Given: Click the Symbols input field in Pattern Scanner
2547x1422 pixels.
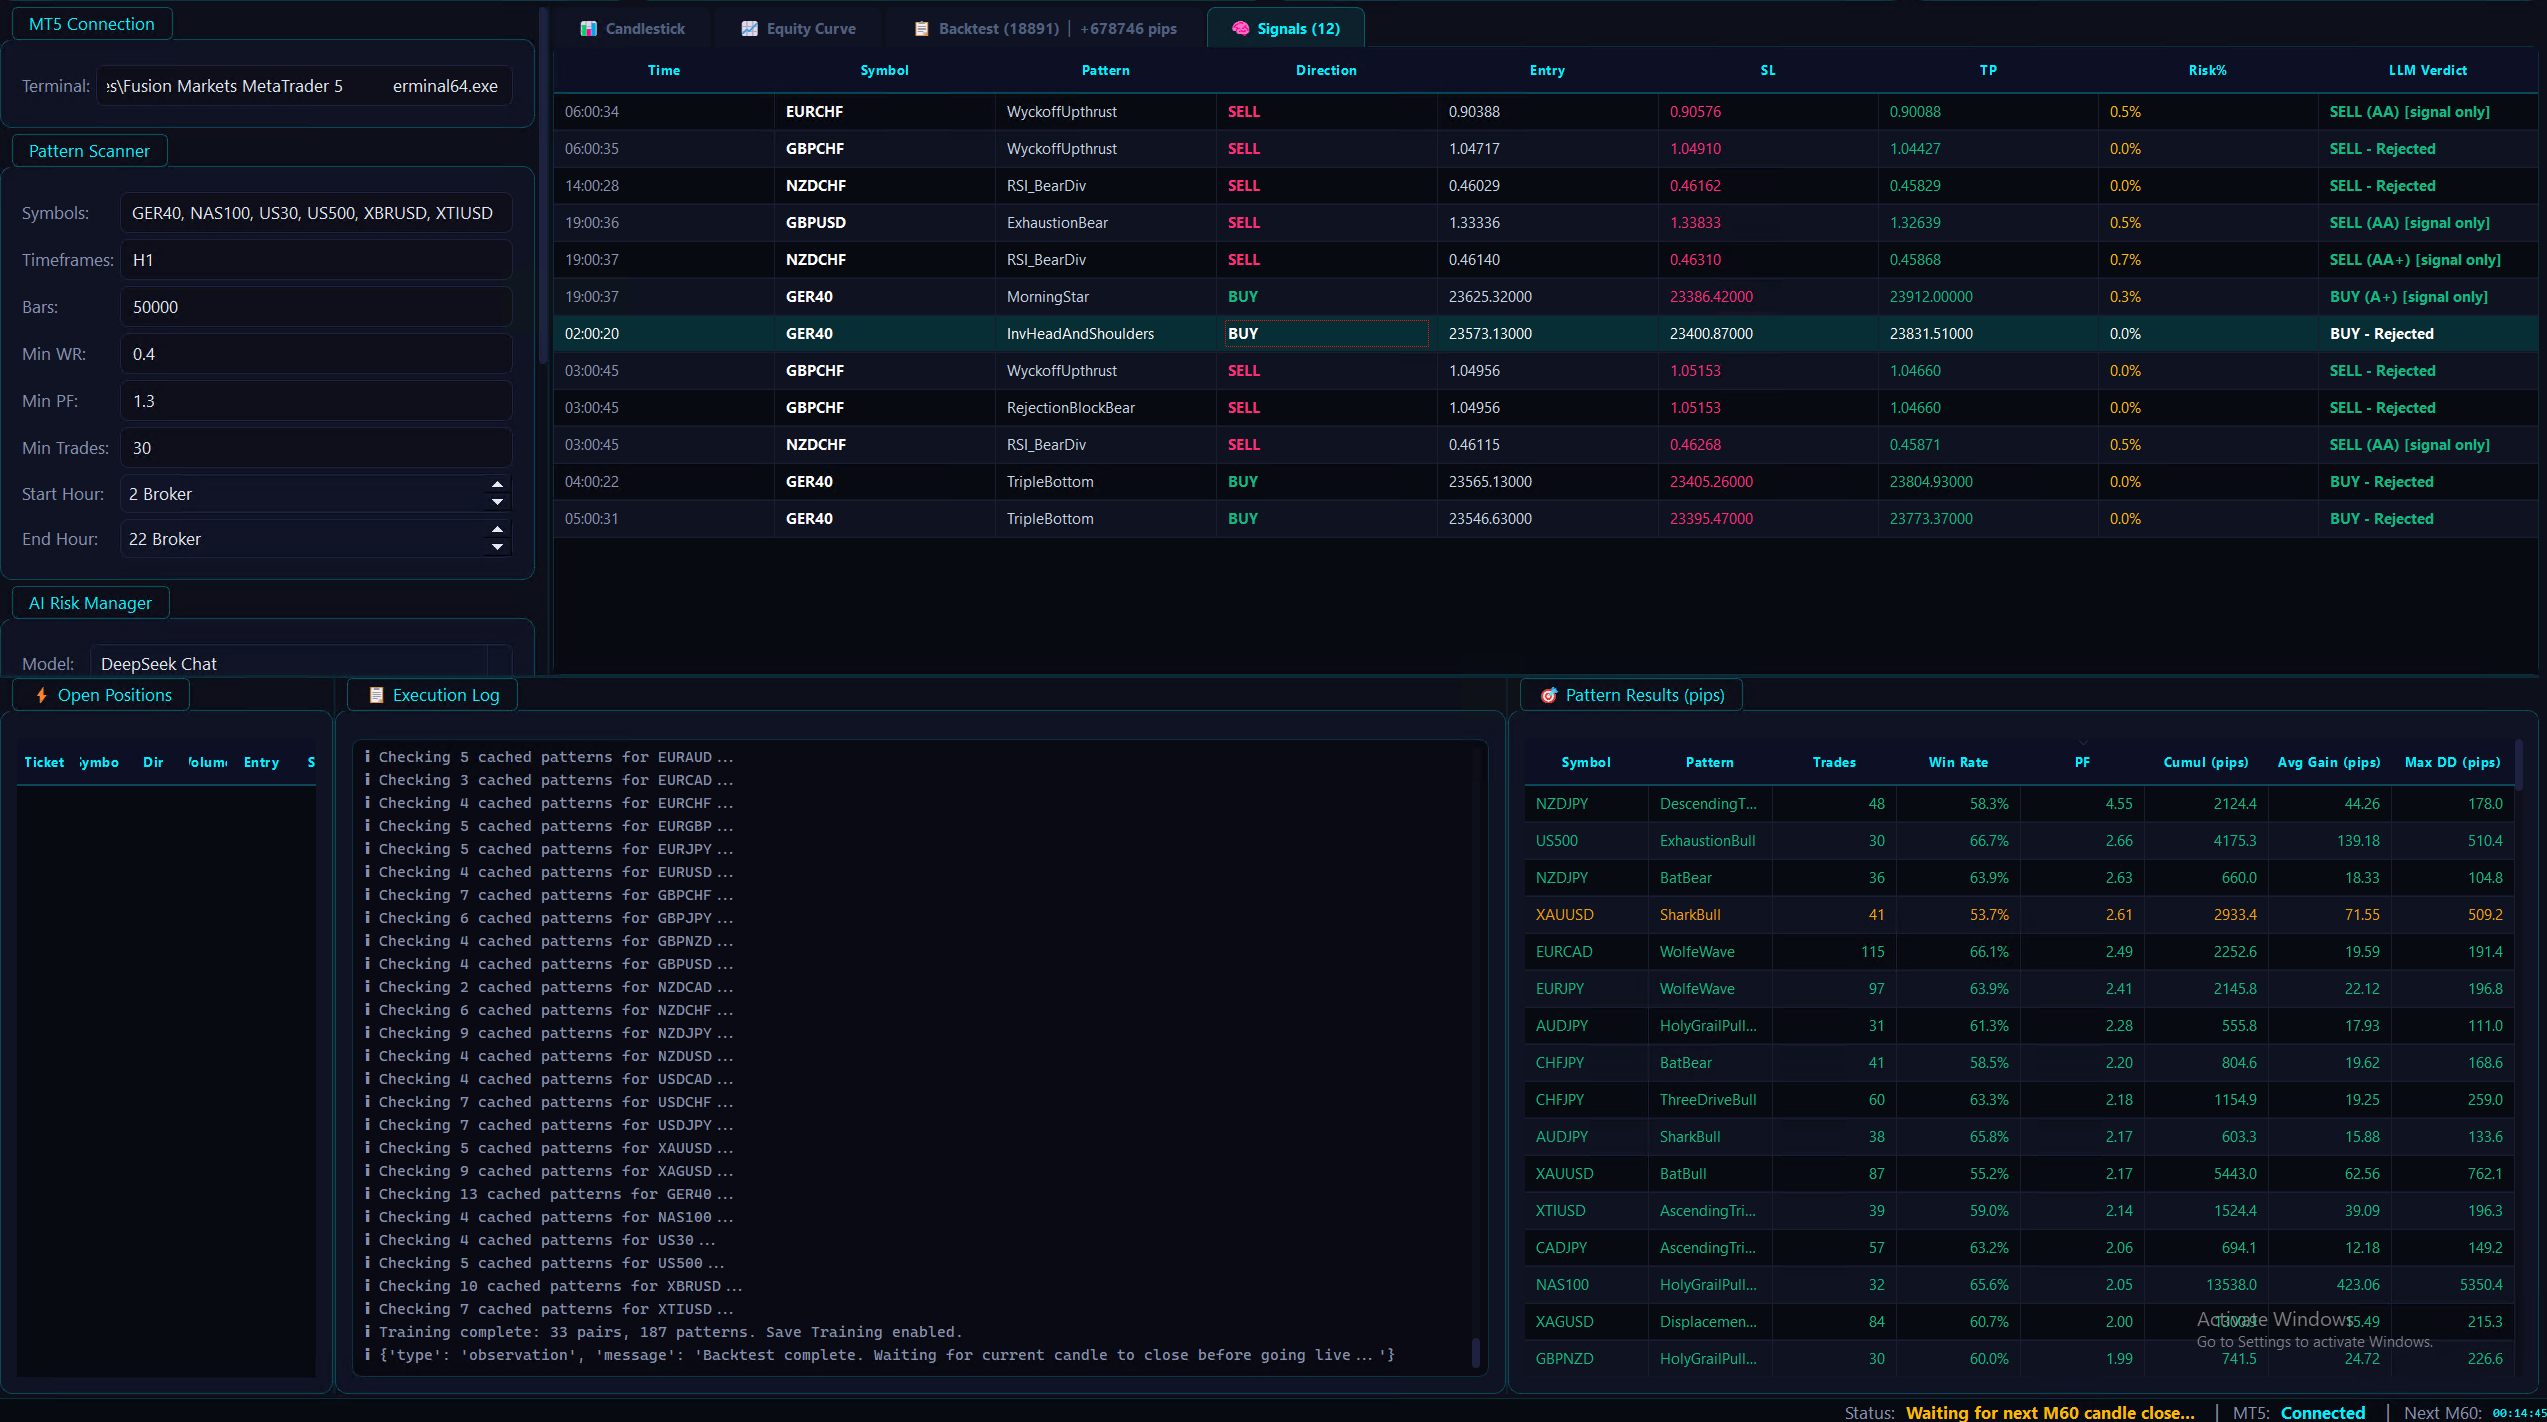Looking at the screenshot, I should click(x=315, y=213).
